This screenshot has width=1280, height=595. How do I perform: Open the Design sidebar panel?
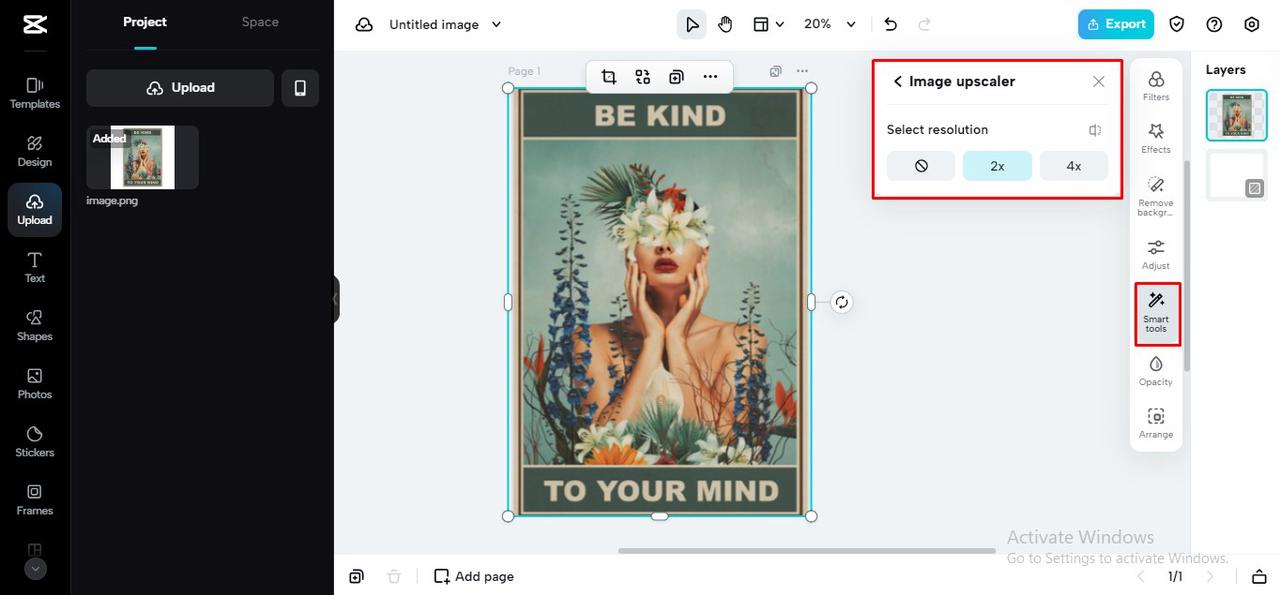35,151
